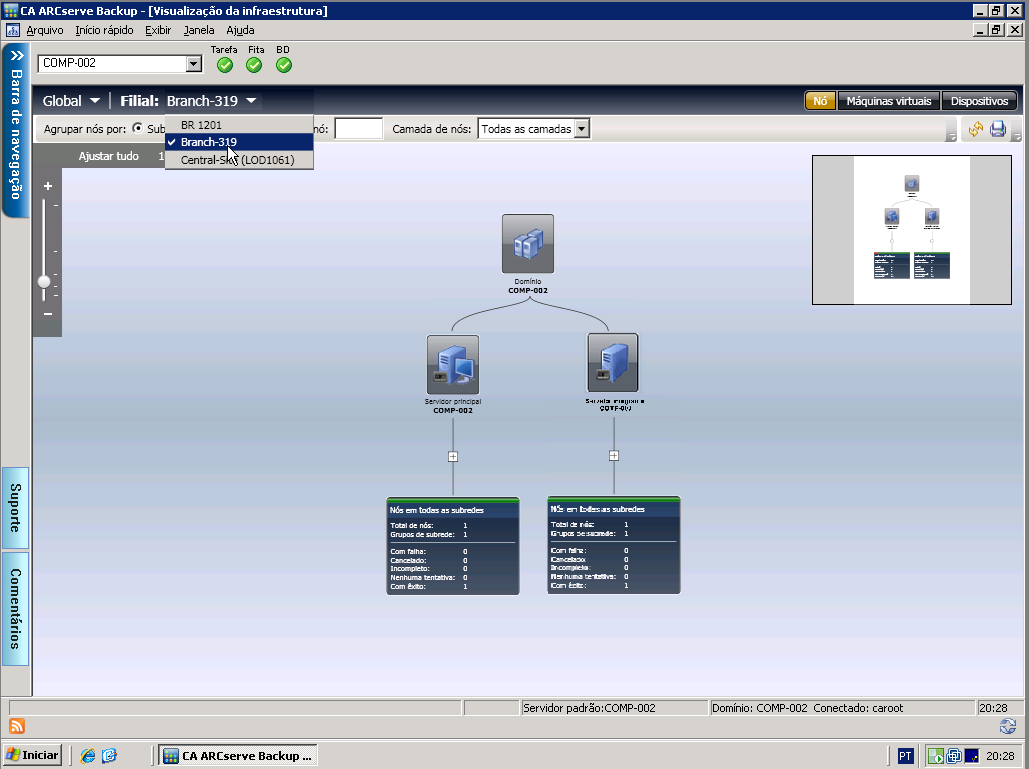This screenshot has height=769, width=1029.
Task: Select the Servidor principal COMP-002 icon
Action: click(x=452, y=364)
